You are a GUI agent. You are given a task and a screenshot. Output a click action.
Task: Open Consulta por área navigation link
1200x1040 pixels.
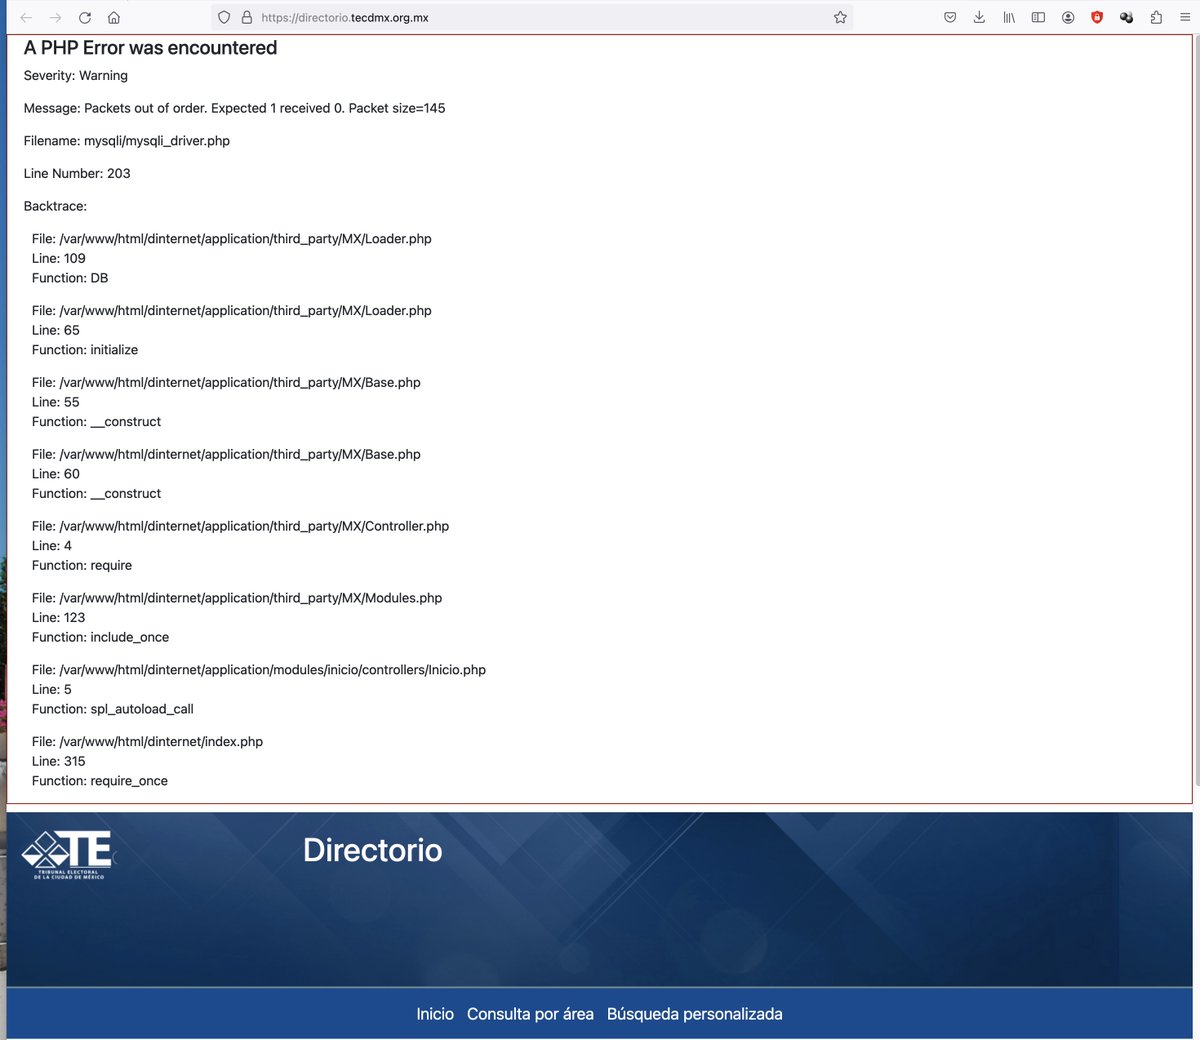point(530,1014)
